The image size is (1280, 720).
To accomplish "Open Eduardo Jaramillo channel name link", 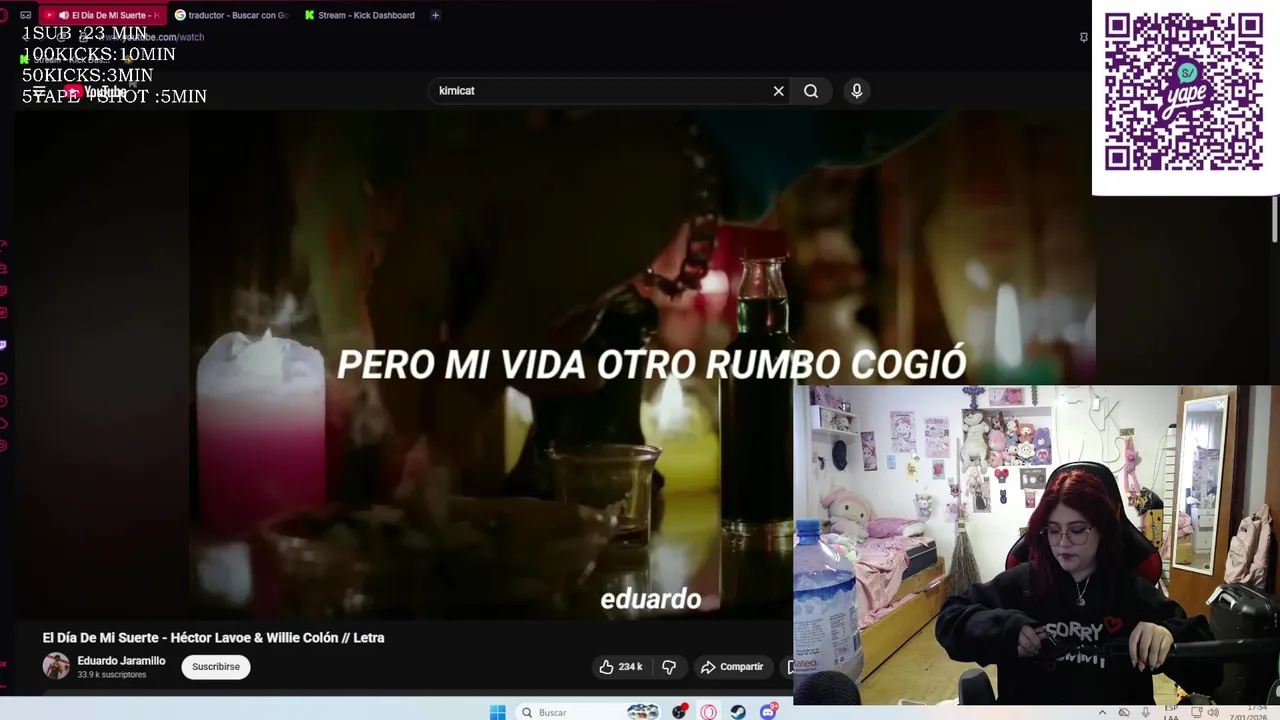I will pos(121,661).
